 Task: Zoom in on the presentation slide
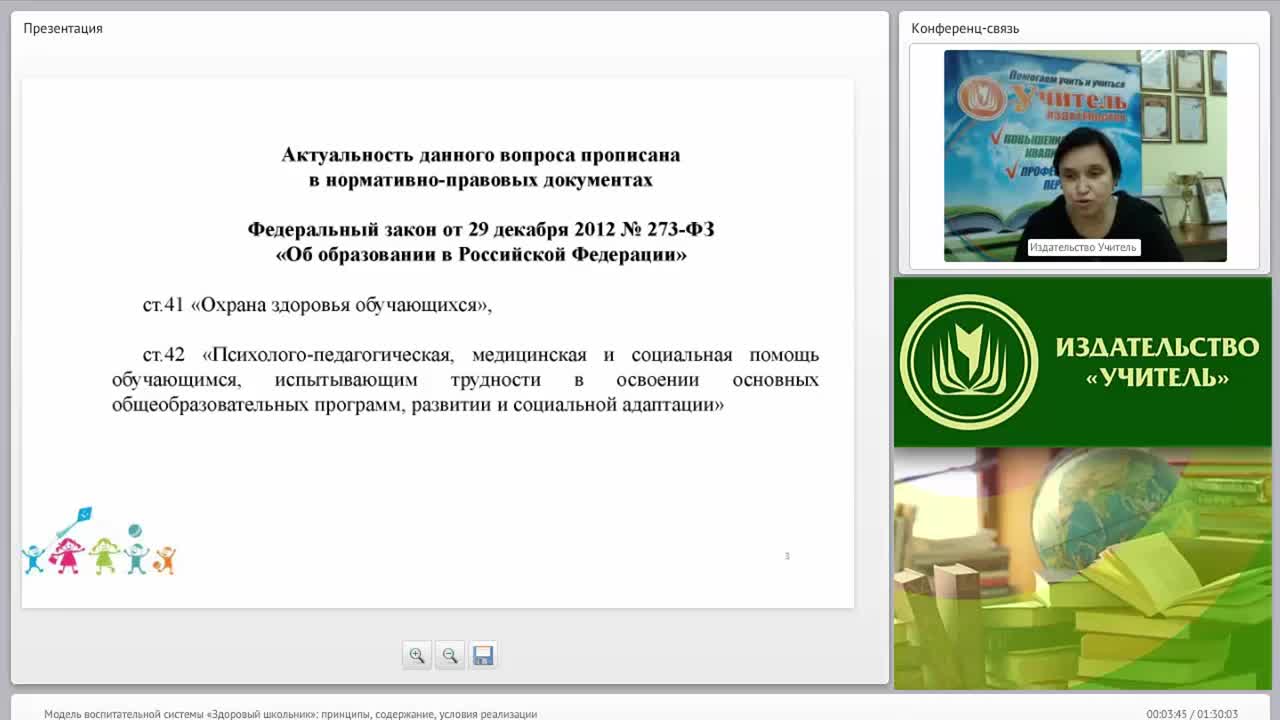(417, 655)
